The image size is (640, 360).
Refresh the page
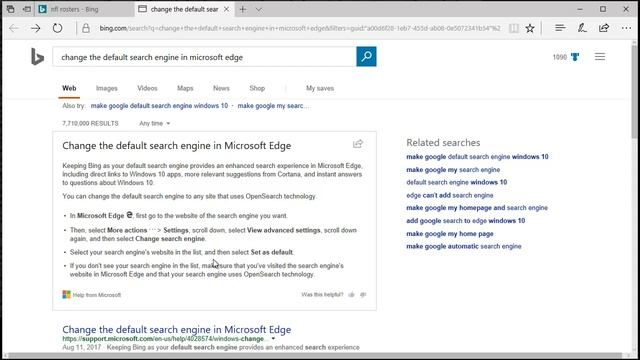pos(58,28)
